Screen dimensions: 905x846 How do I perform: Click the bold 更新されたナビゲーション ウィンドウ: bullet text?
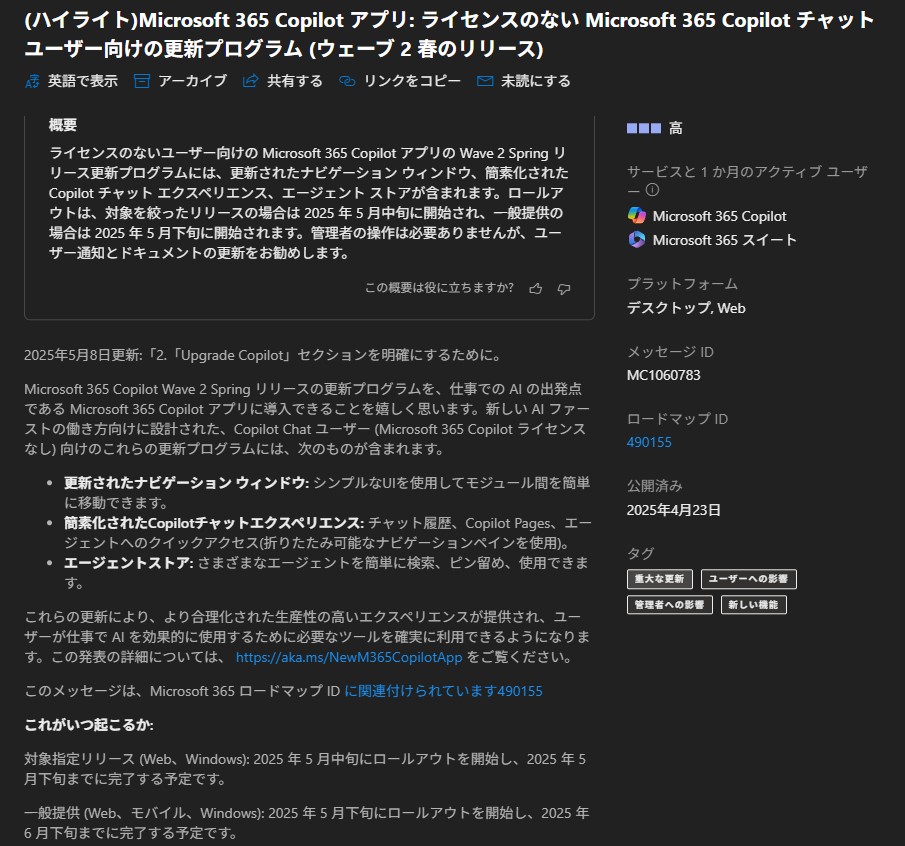pyautogui.click(x=186, y=483)
